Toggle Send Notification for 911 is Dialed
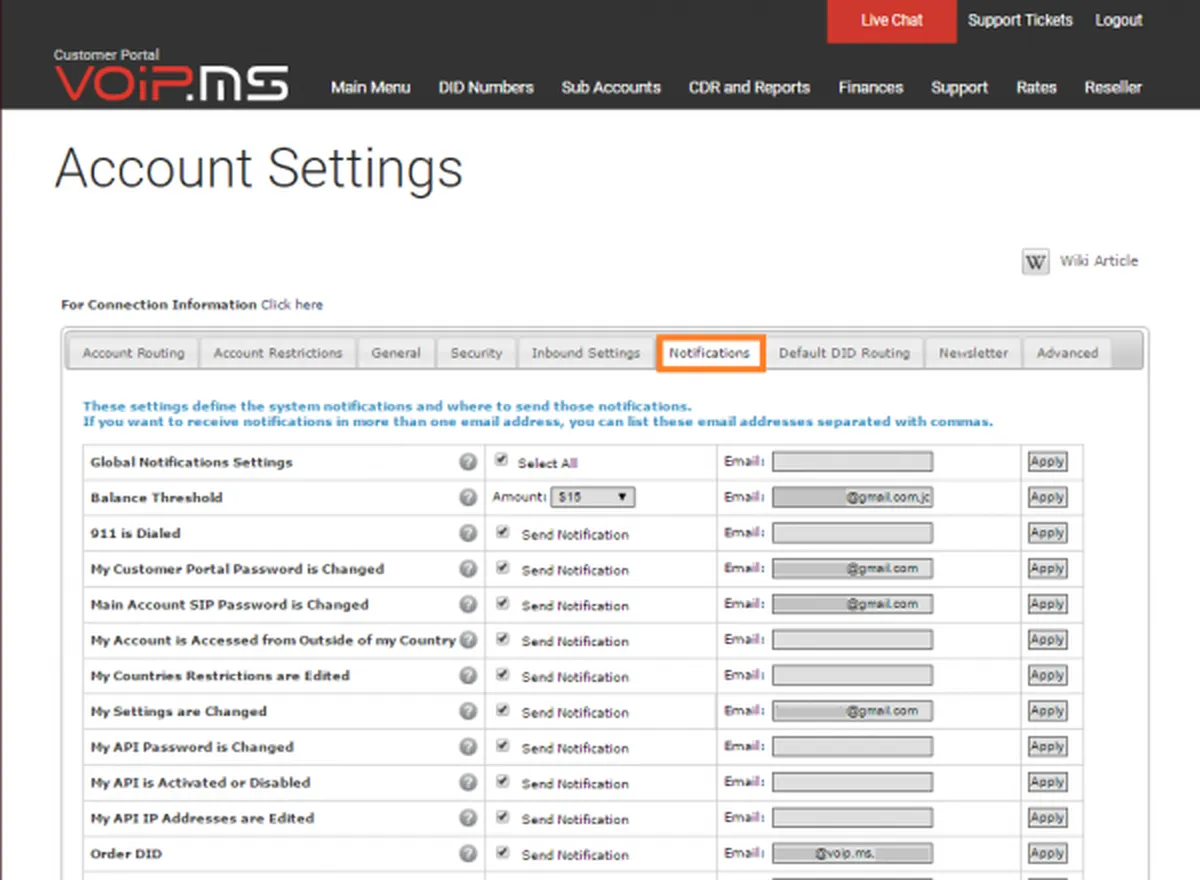Screen dimensions: 1200x880 point(502,532)
